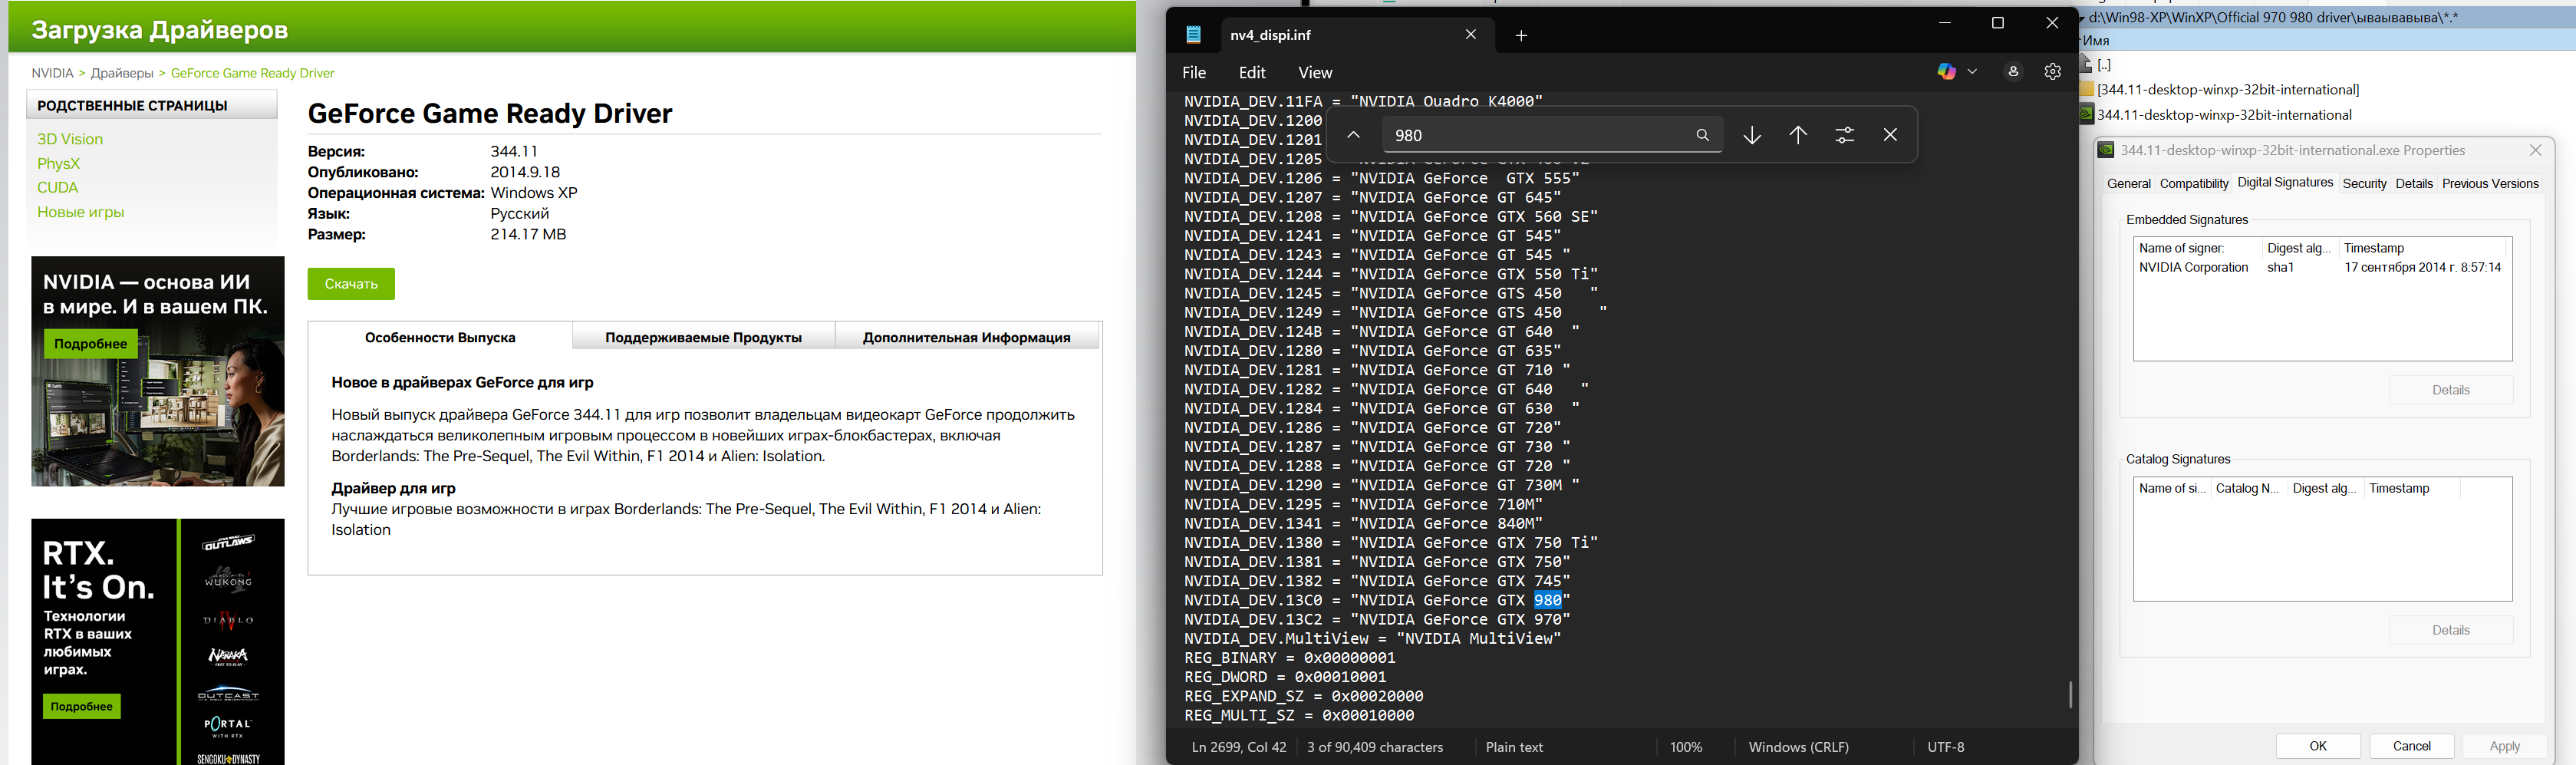
Task: Go to Драйверы in the breadcrumb
Action: coord(122,73)
